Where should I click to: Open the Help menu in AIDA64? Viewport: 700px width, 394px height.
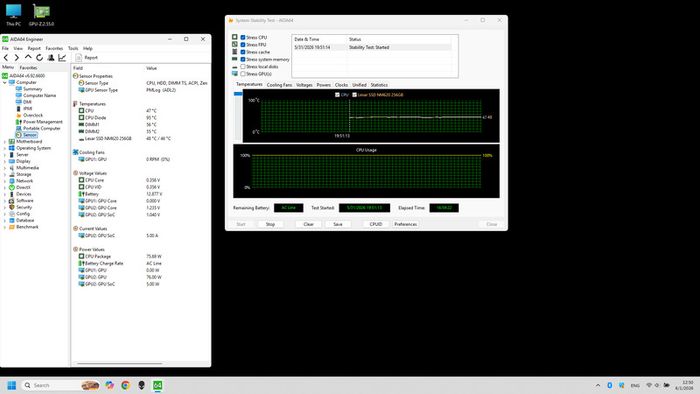(x=88, y=48)
